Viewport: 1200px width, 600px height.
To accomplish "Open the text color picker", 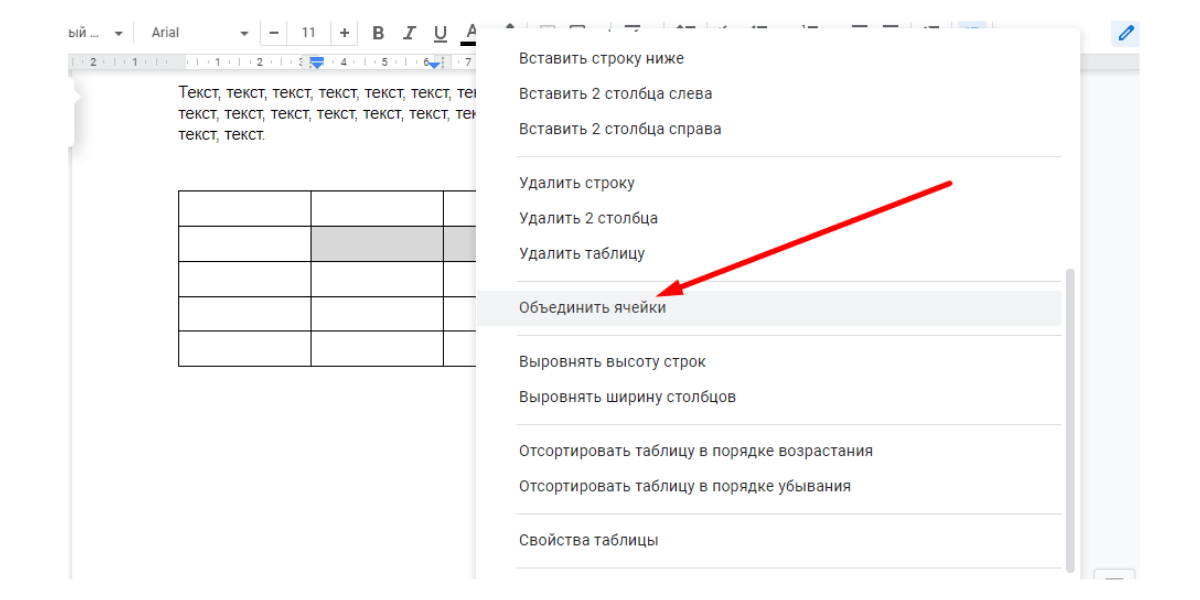I will (x=469, y=33).
